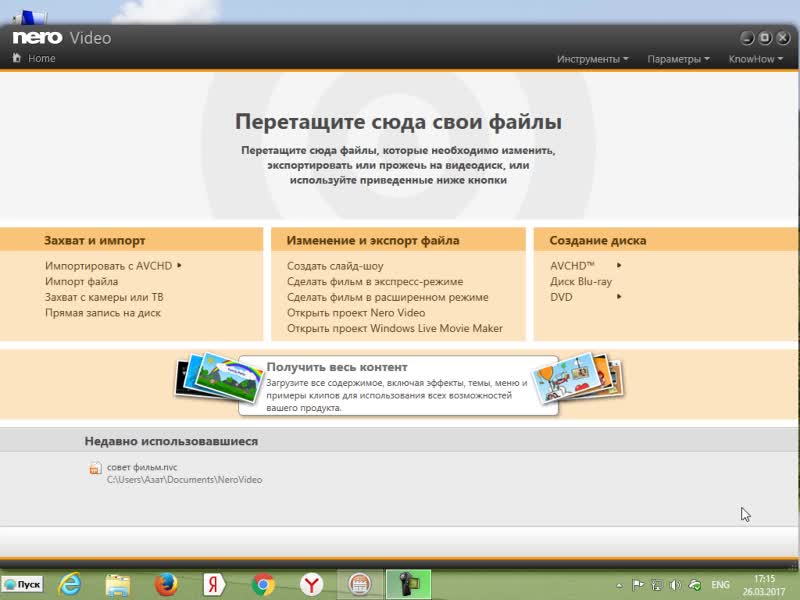Screen dimensions: 800x600
Task: Maximize the Nero Video window
Action: click(765, 38)
